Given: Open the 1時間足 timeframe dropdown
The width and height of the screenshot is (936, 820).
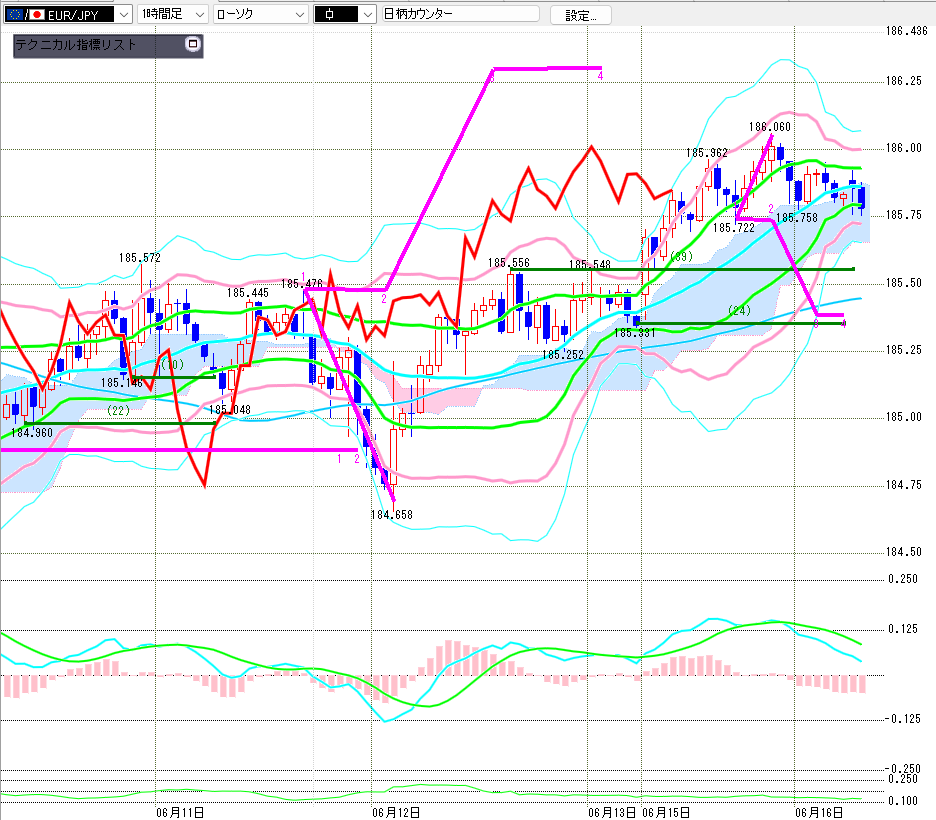Looking at the screenshot, I should (x=200, y=14).
